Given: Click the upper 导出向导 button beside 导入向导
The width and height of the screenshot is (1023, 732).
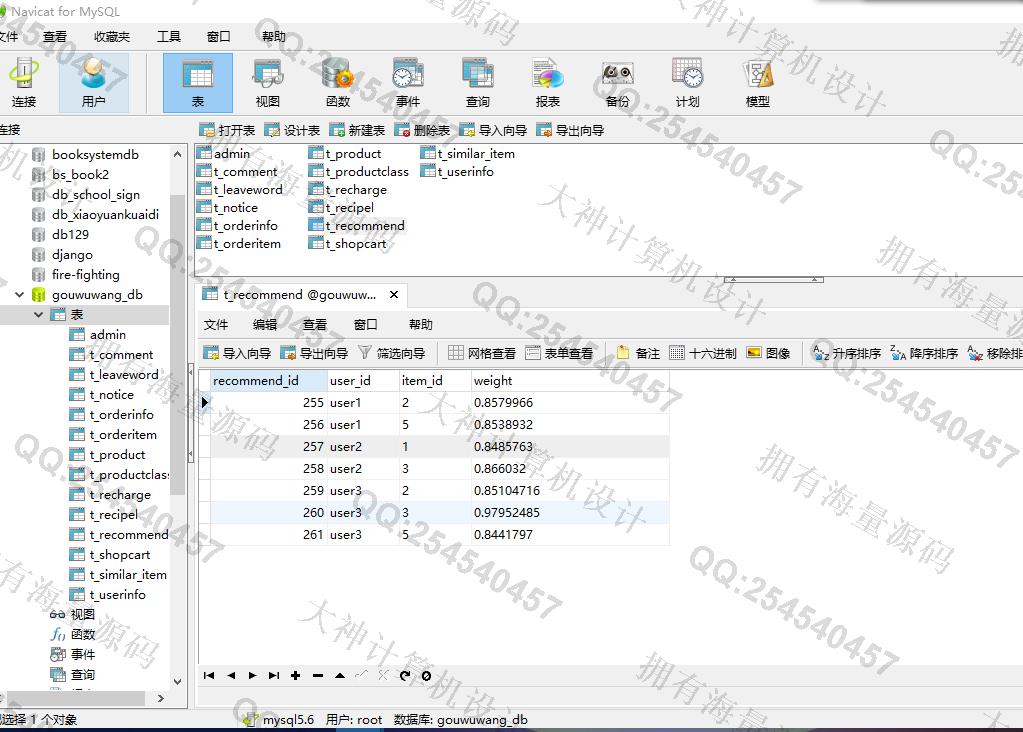Looking at the screenshot, I should coord(570,130).
